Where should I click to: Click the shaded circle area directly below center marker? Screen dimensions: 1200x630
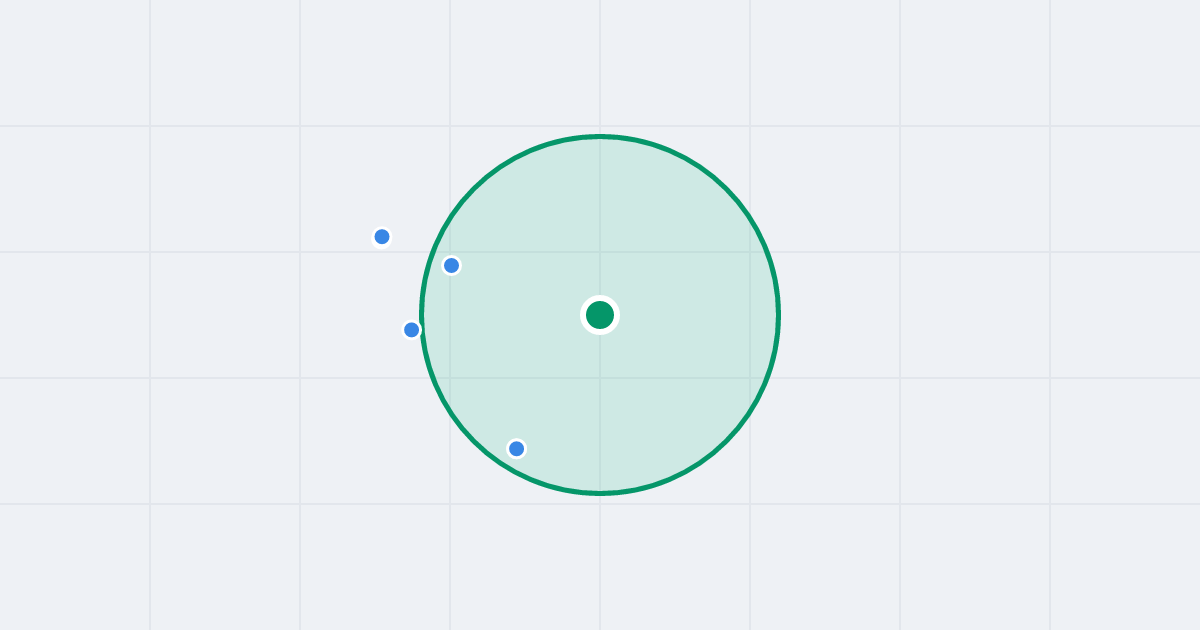(x=600, y=410)
